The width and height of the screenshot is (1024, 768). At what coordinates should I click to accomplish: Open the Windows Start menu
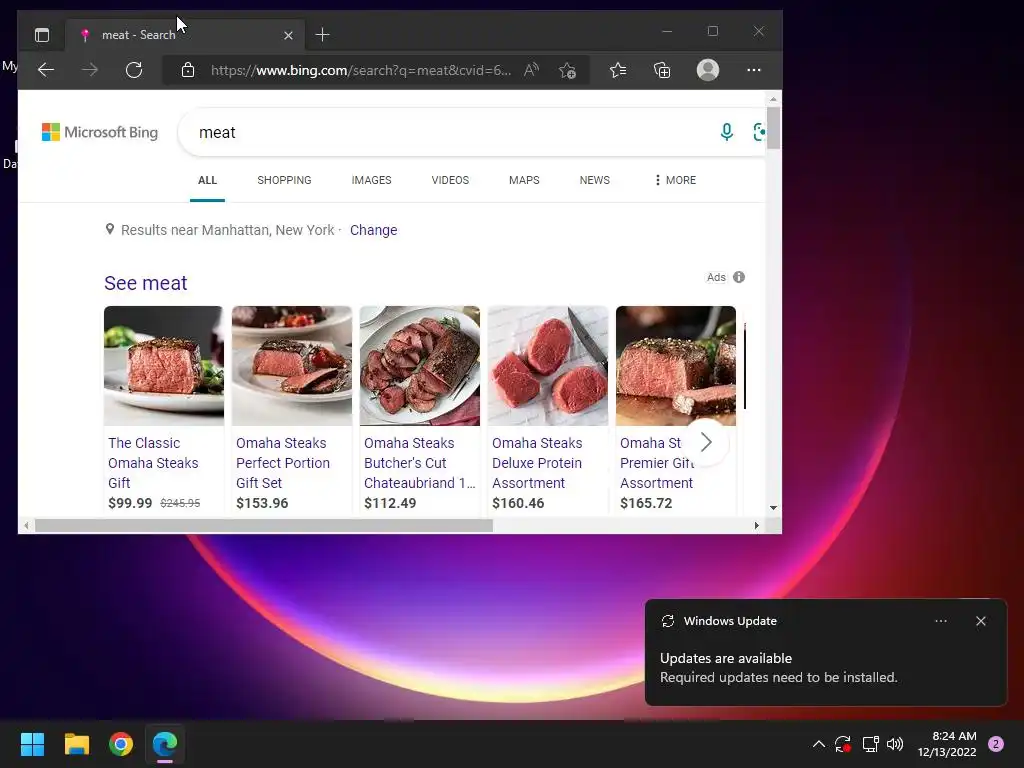tap(32, 744)
